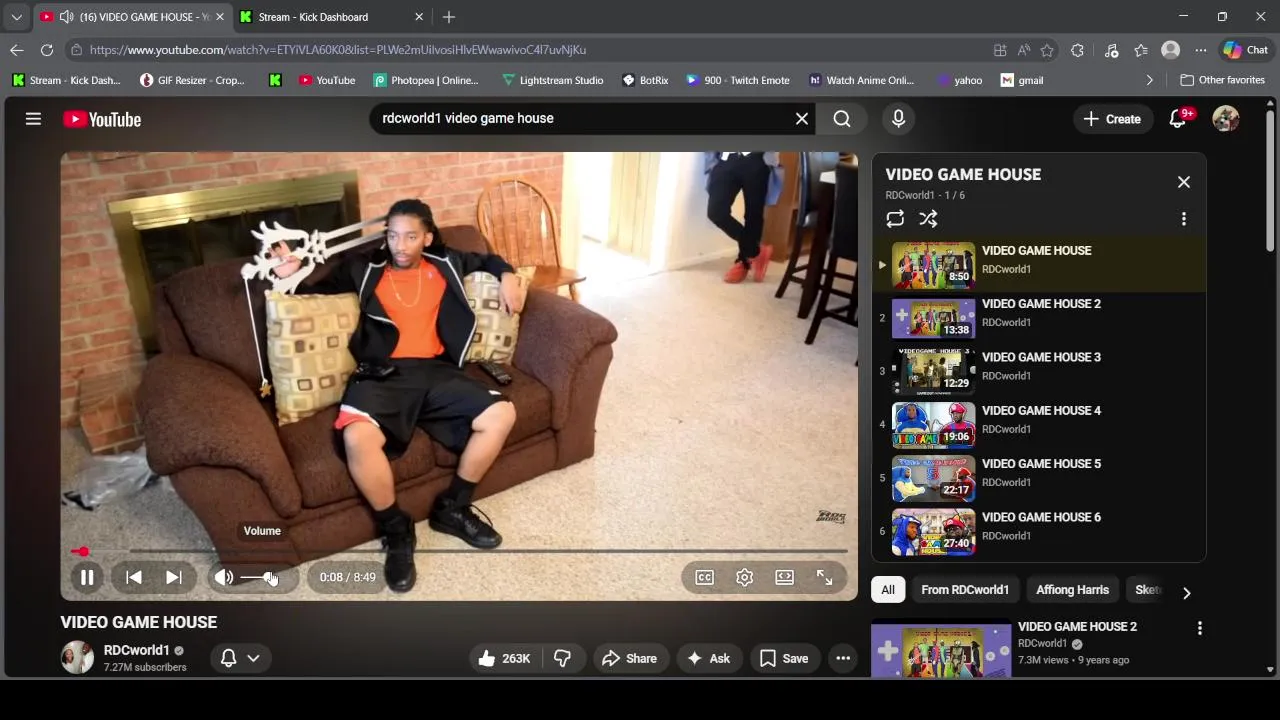The height and width of the screenshot is (720, 1280).
Task: Select VIDEO GAME HOUSE 5 in playlist
Action: click(1039, 477)
